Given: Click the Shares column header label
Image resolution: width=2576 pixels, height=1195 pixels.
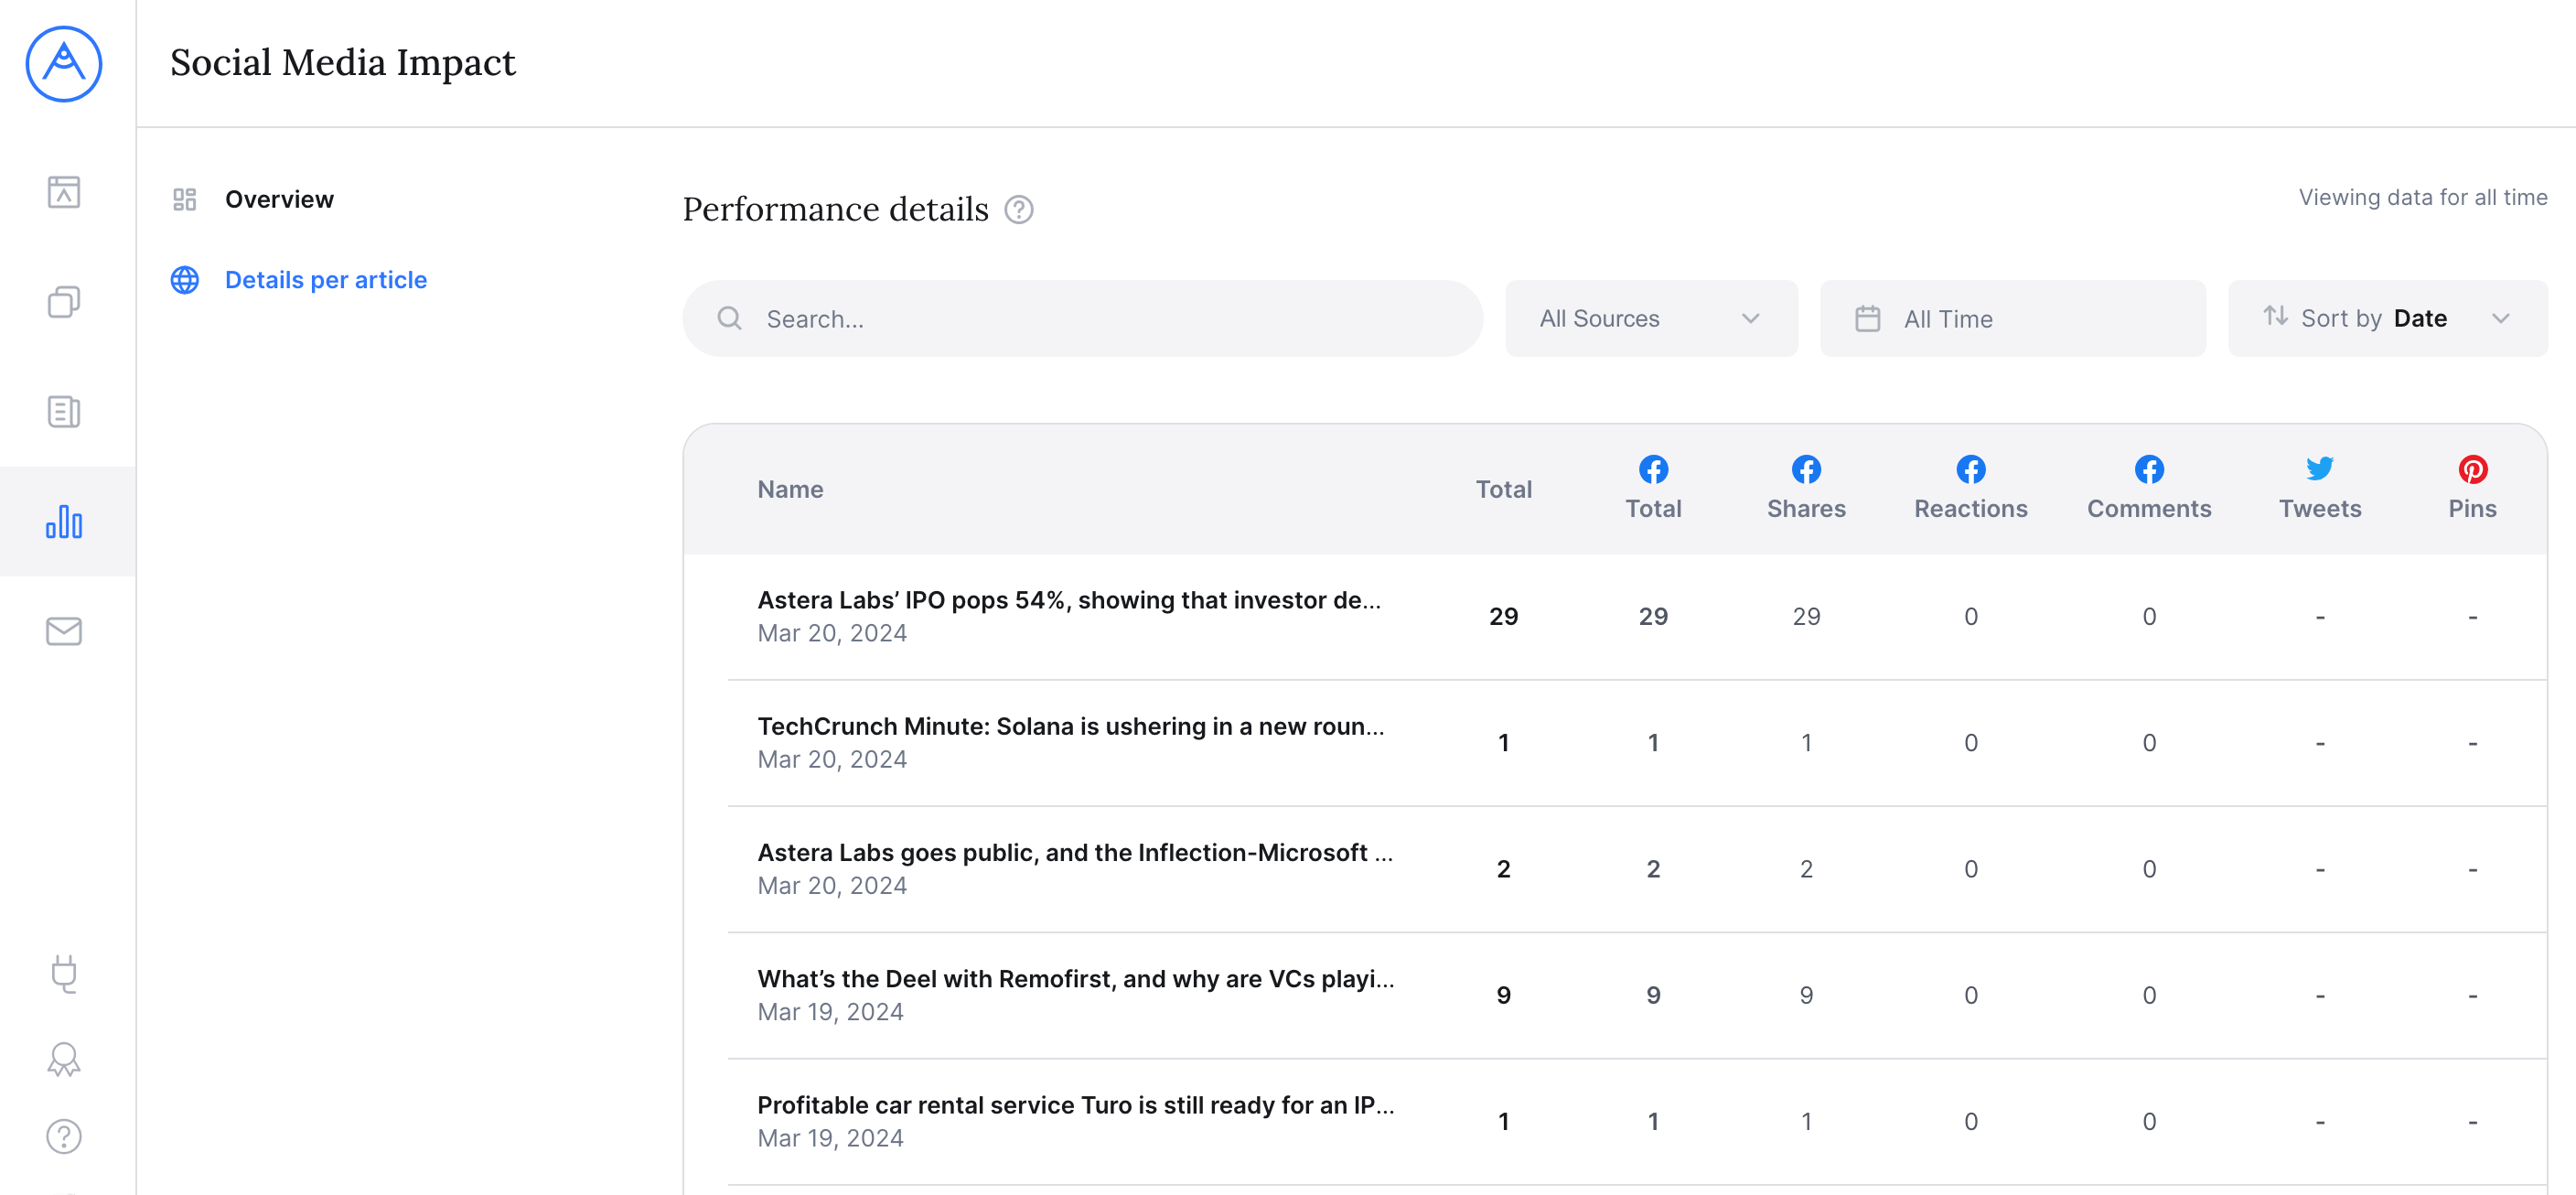Looking at the screenshot, I should pyautogui.click(x=1806, y=508).
